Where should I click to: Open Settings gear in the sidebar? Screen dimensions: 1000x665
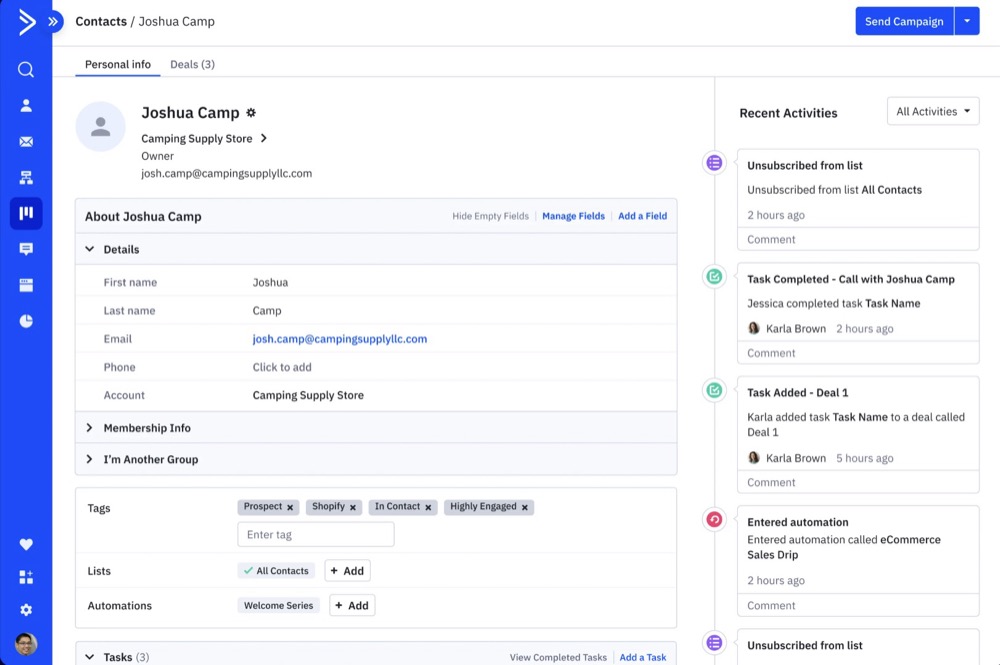pos(26,609)
